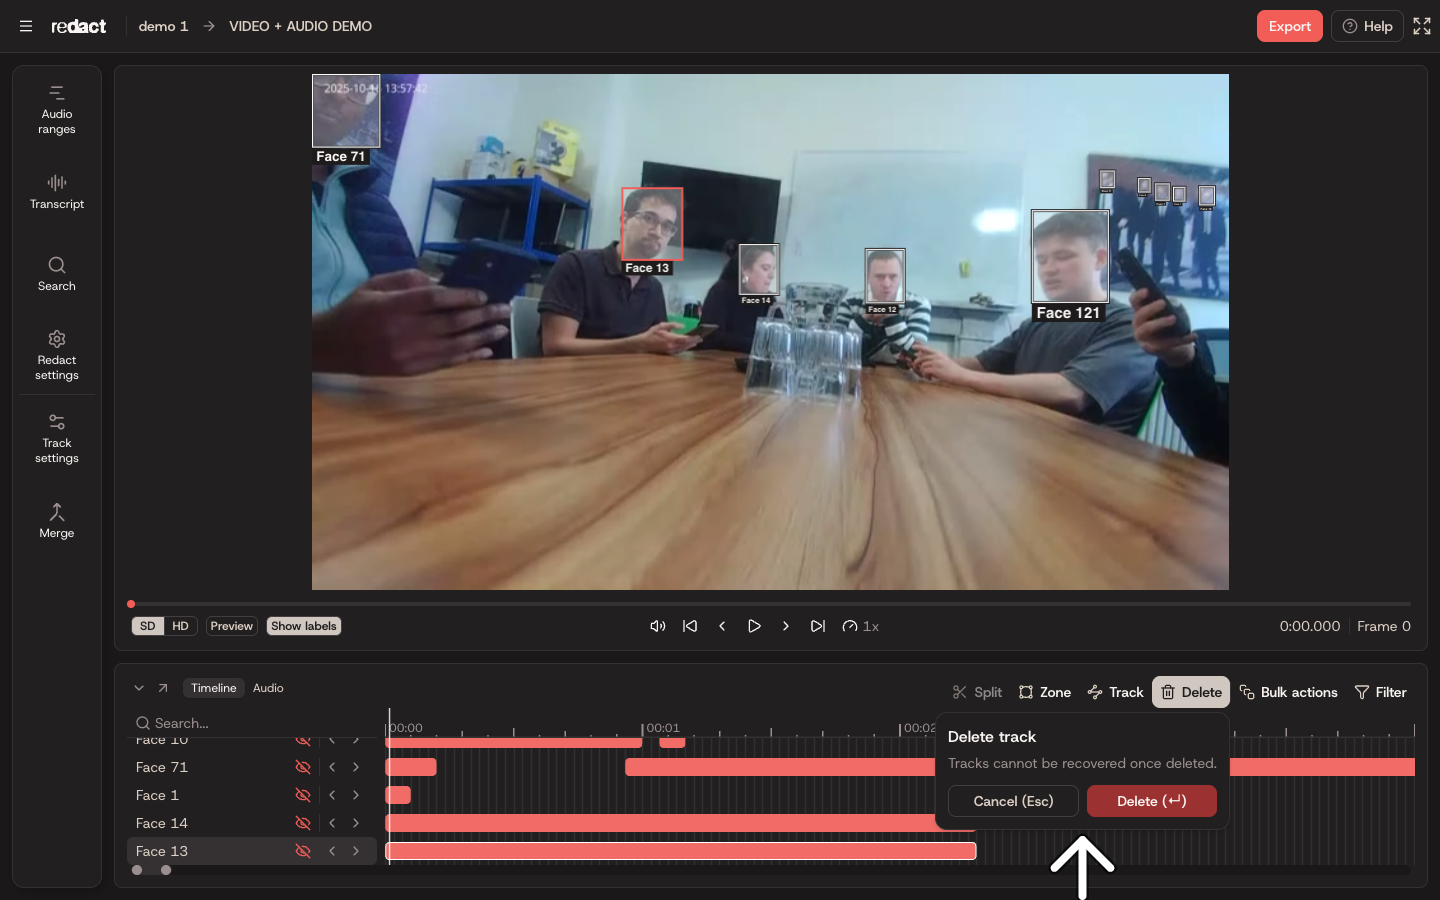
Task: Open Redact settings
Action: [x=57, y=355]
